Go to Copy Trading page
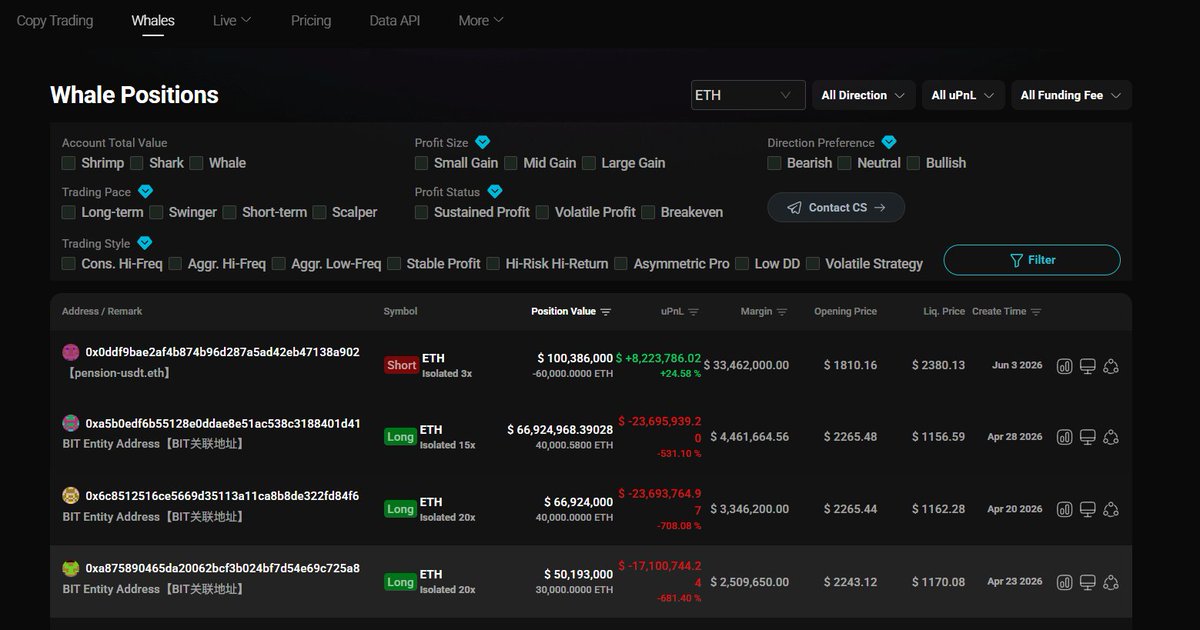This screenshot has width=1200, height=630. coord(55,20)
